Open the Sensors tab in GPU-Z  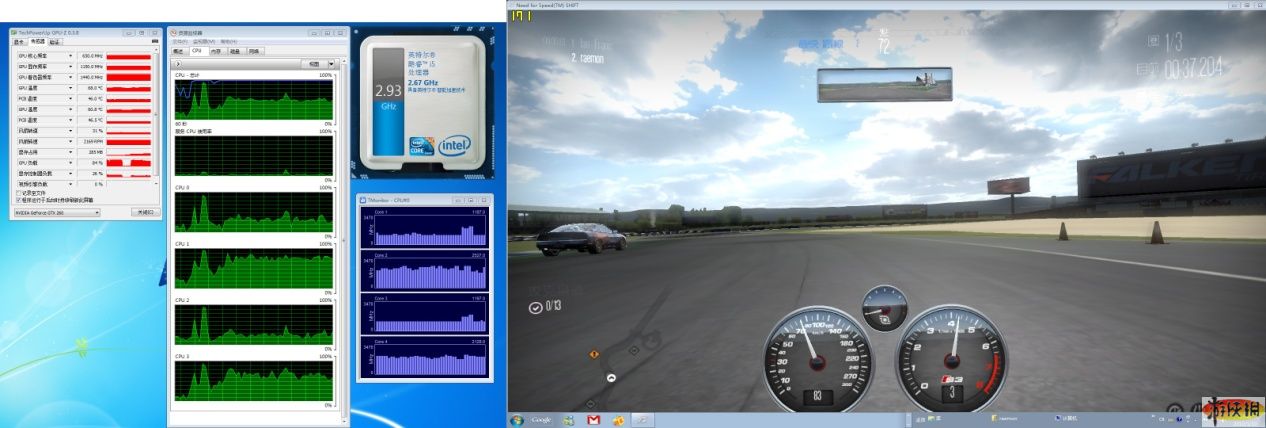pyautogui.click(x=37, y=42)
